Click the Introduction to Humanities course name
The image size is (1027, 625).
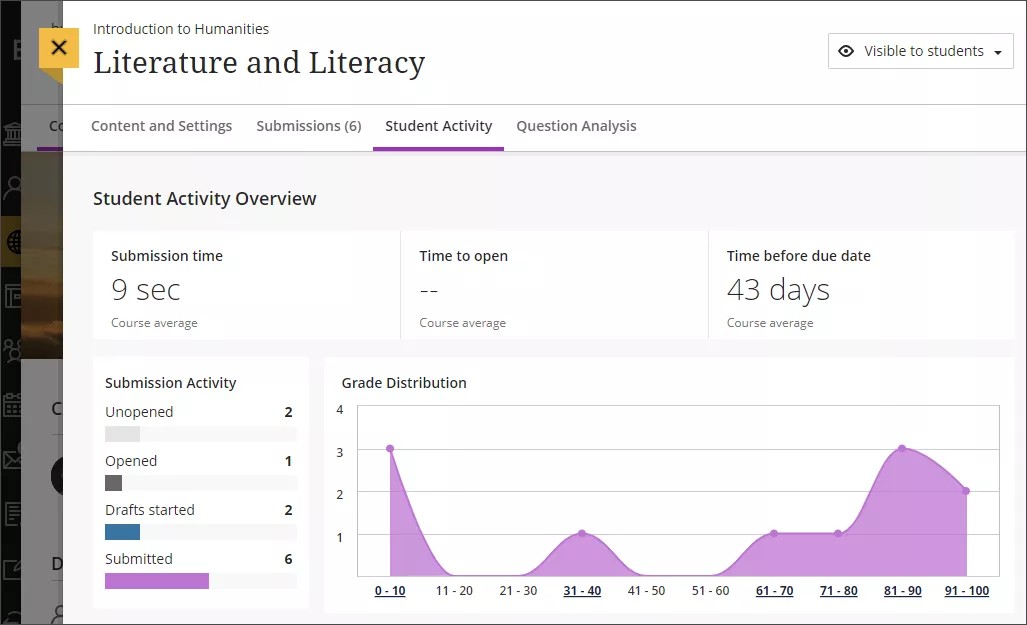[180, 29]
